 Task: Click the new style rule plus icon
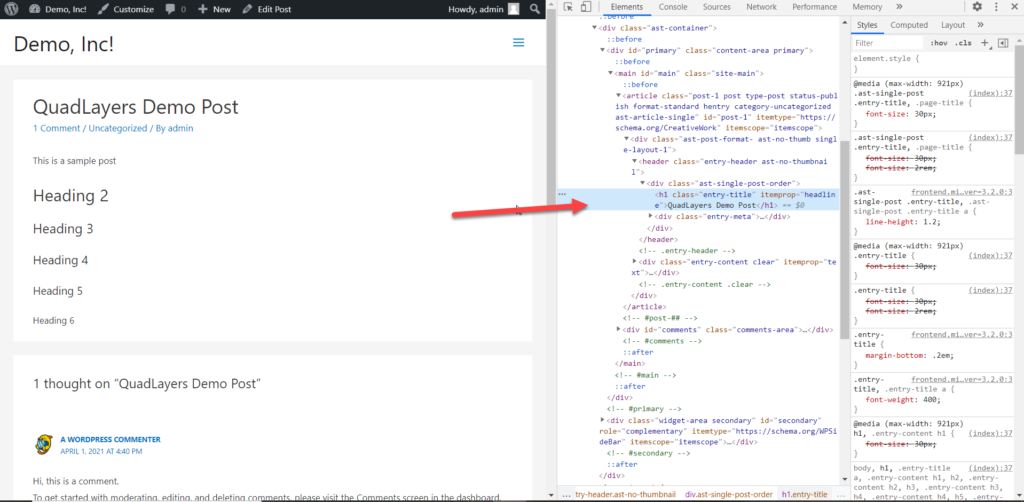coord(985,43)
